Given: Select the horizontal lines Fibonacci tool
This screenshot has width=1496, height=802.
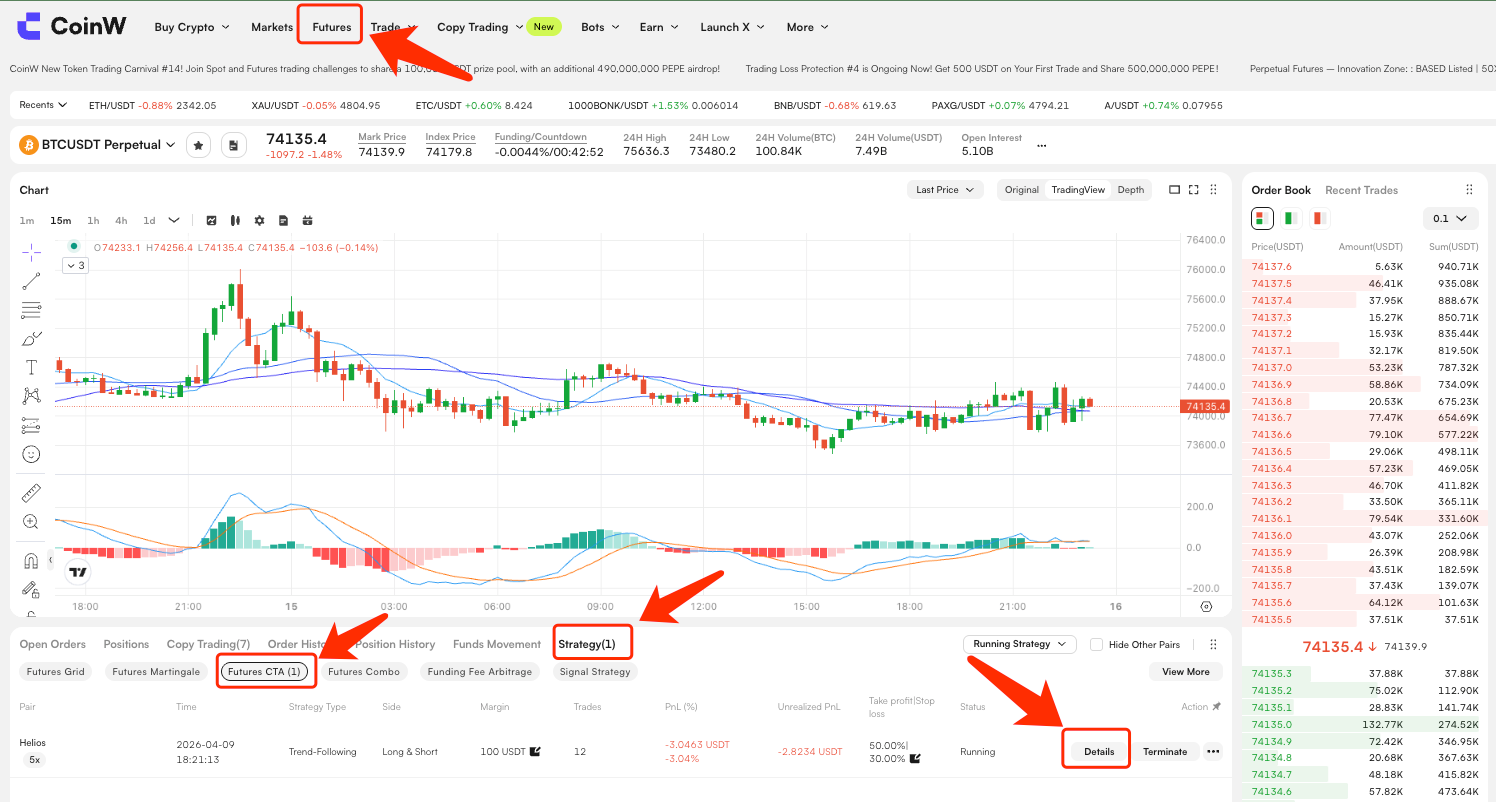Looking at the screenshot, I should [x=32, y=310].
